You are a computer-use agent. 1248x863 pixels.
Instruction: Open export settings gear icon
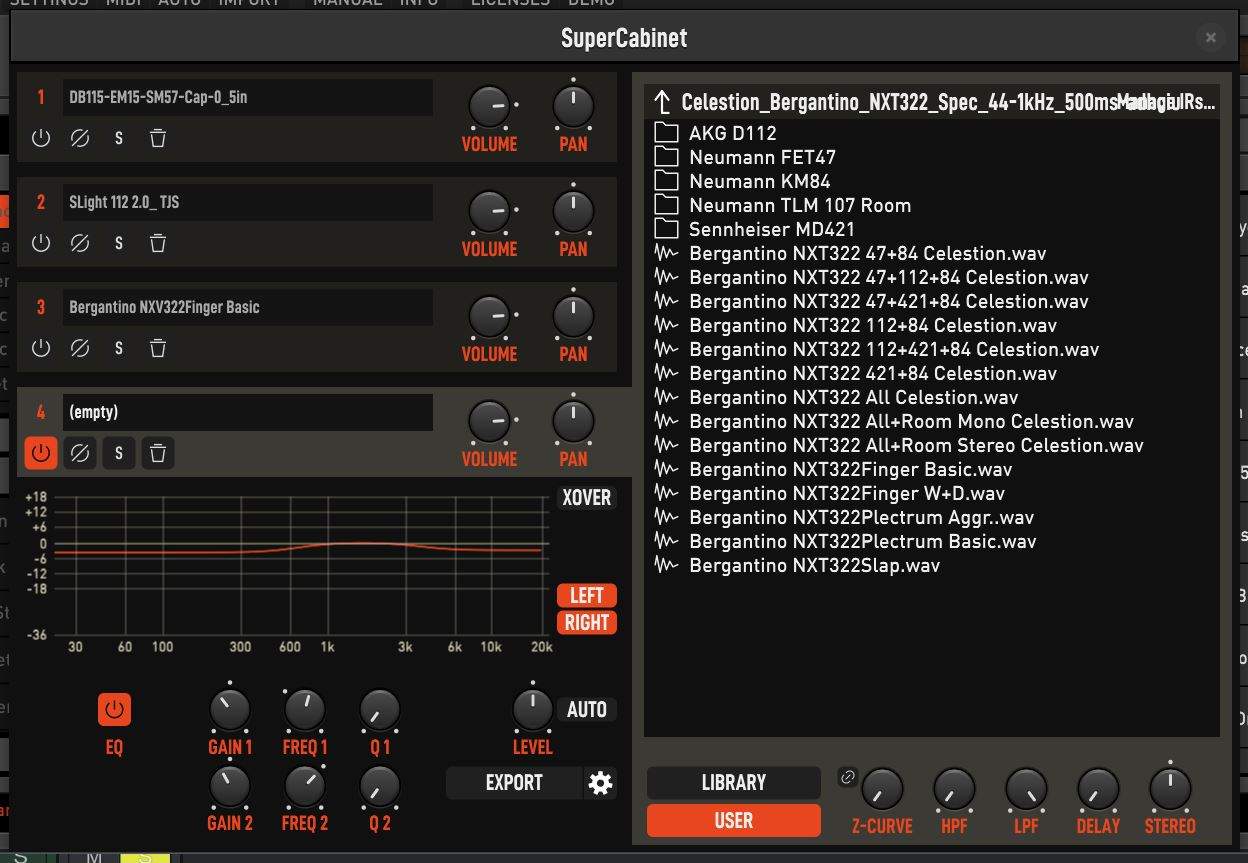pyautogui.click(x=600, y=783)
